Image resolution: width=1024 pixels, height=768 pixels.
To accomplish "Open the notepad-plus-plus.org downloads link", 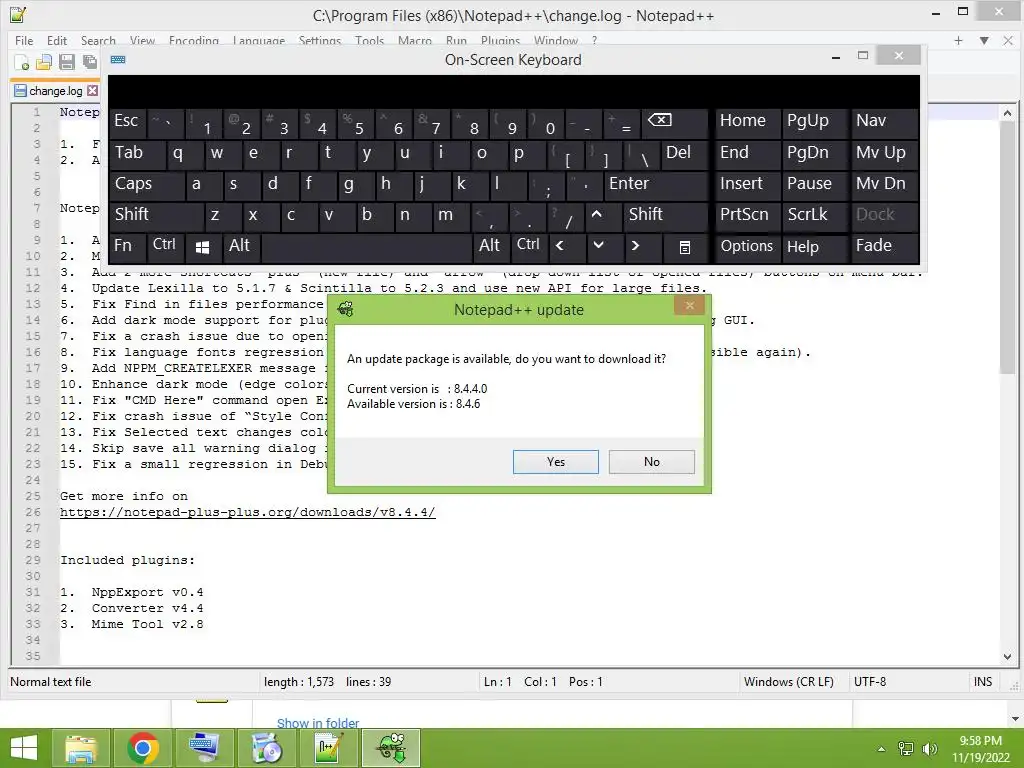I will point(248,512).
